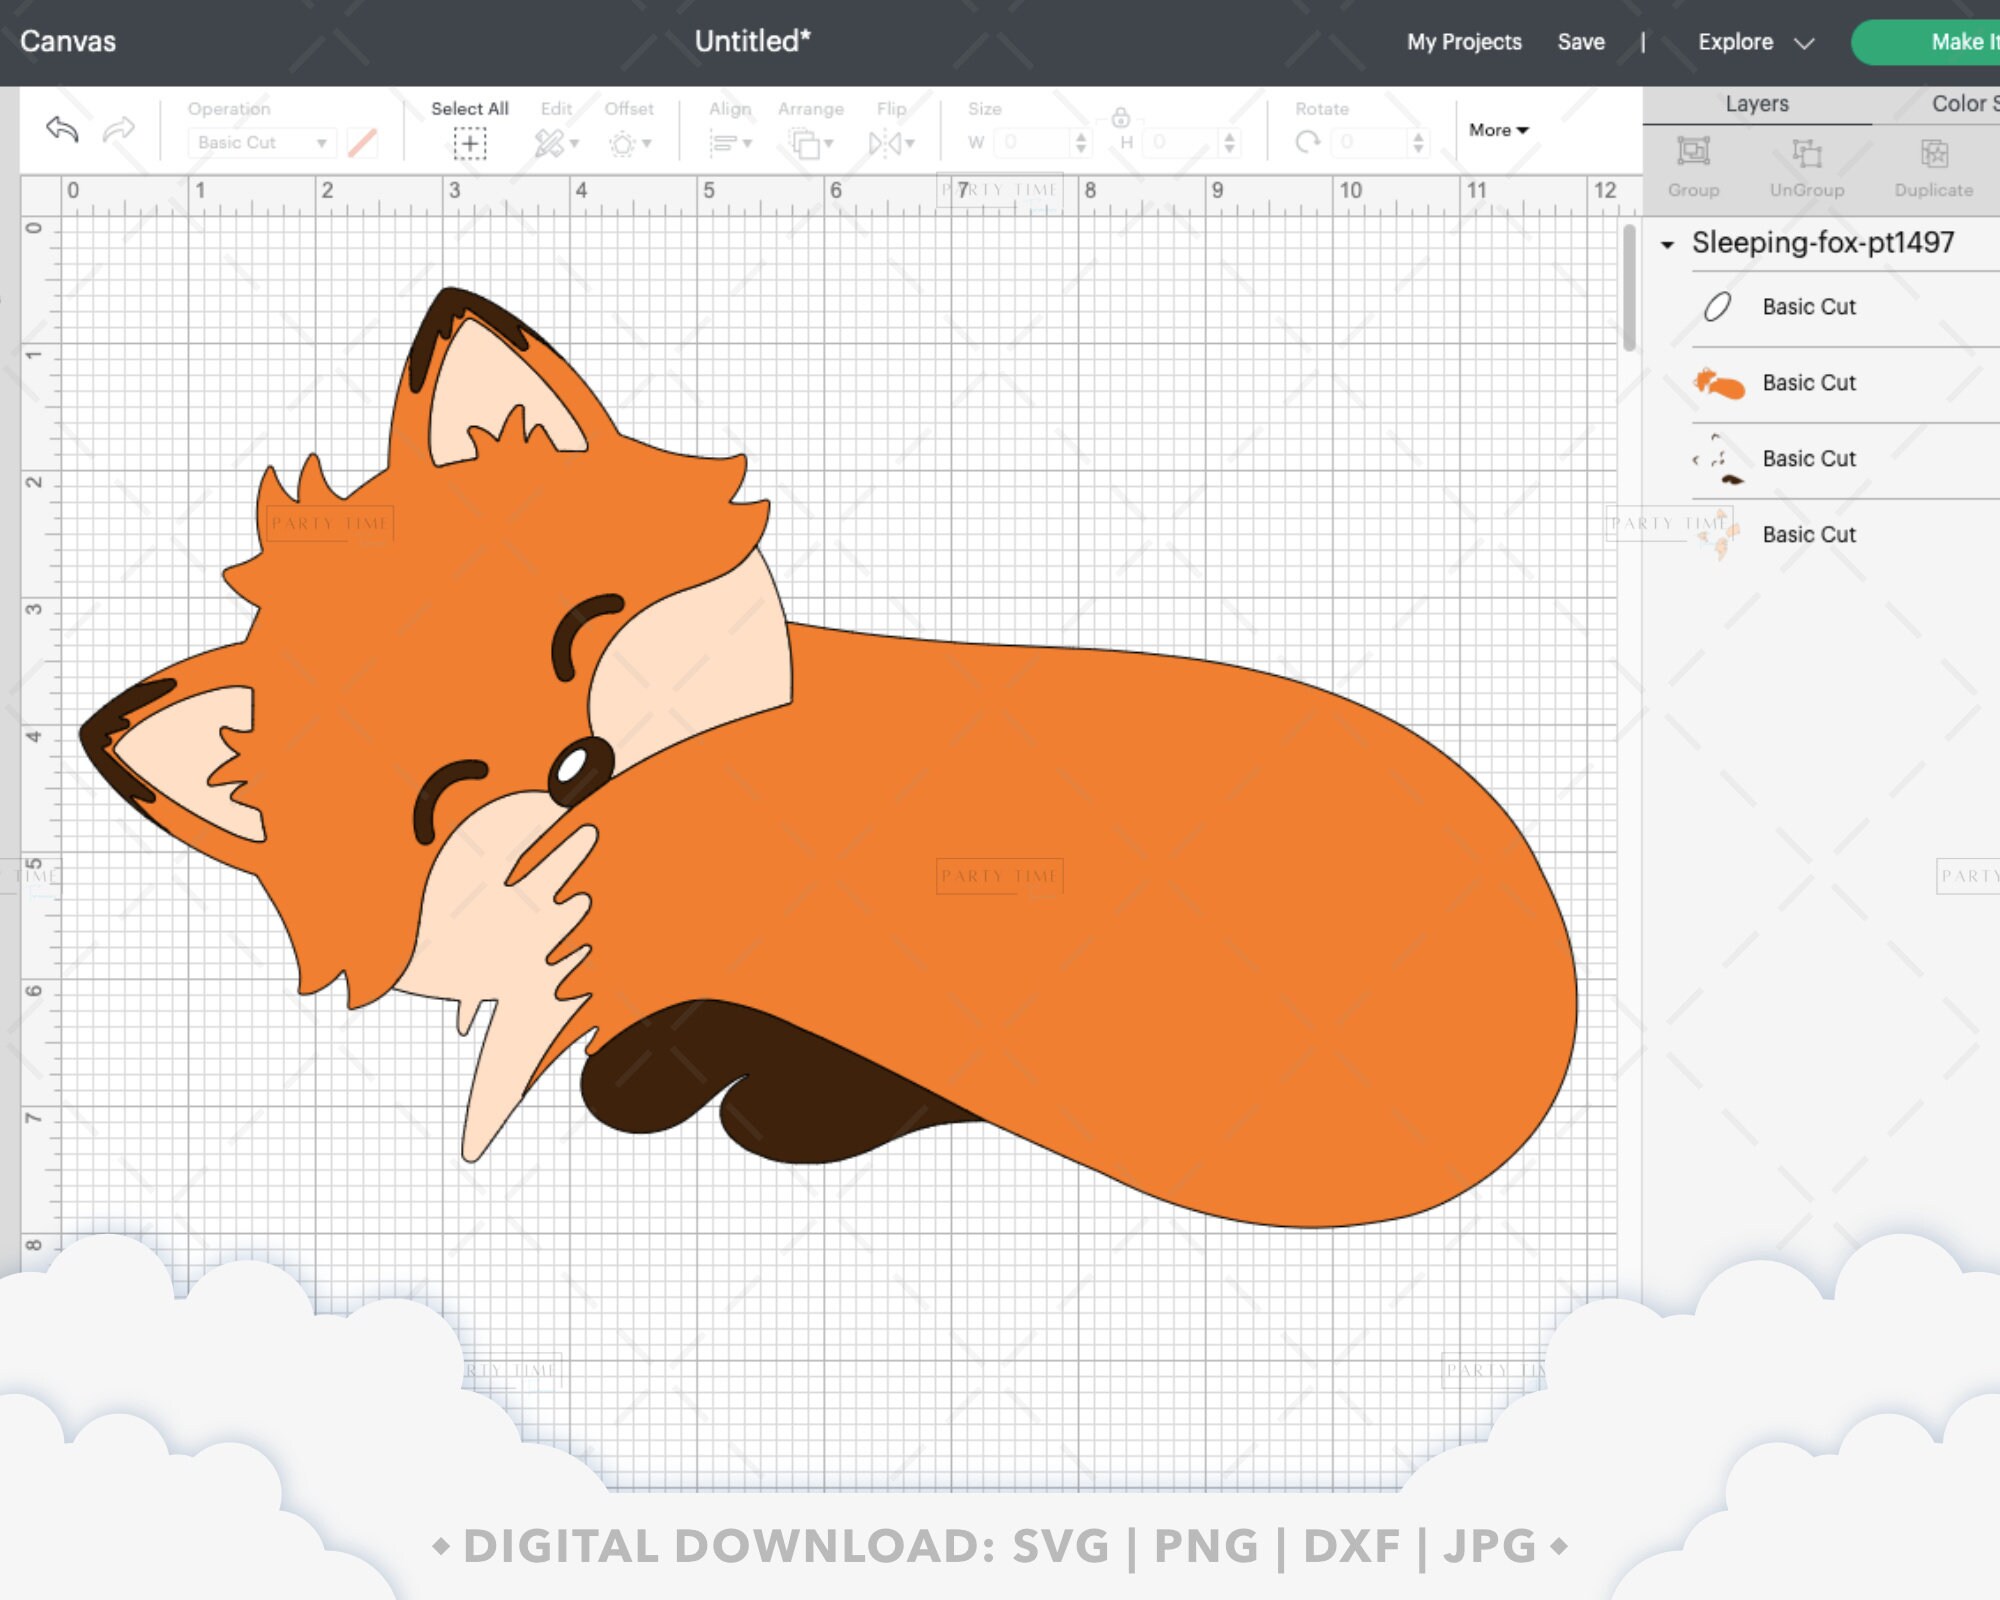Screen dimensions: 2000x1600
Task: Collapse the Sleeping-fox-pt1497 layer group
Action: click(x=1667, y=243)
